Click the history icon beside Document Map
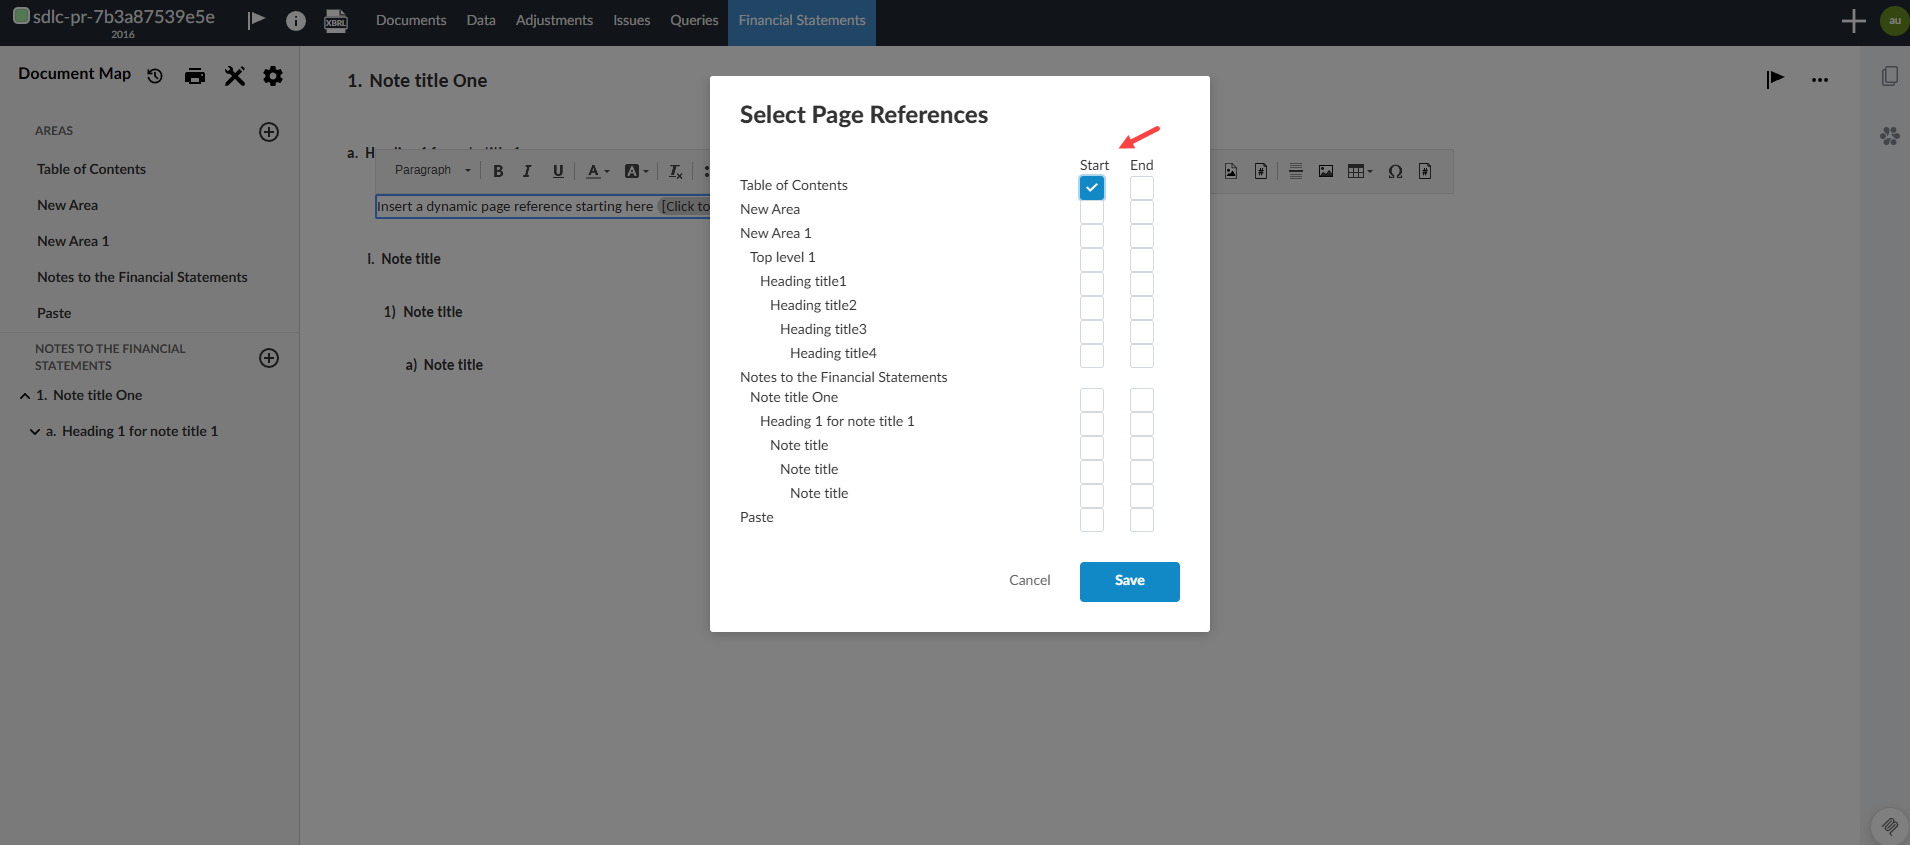The width and height of the screenshot is (1910, 845). pyautogui.click(x=155, y=76)
